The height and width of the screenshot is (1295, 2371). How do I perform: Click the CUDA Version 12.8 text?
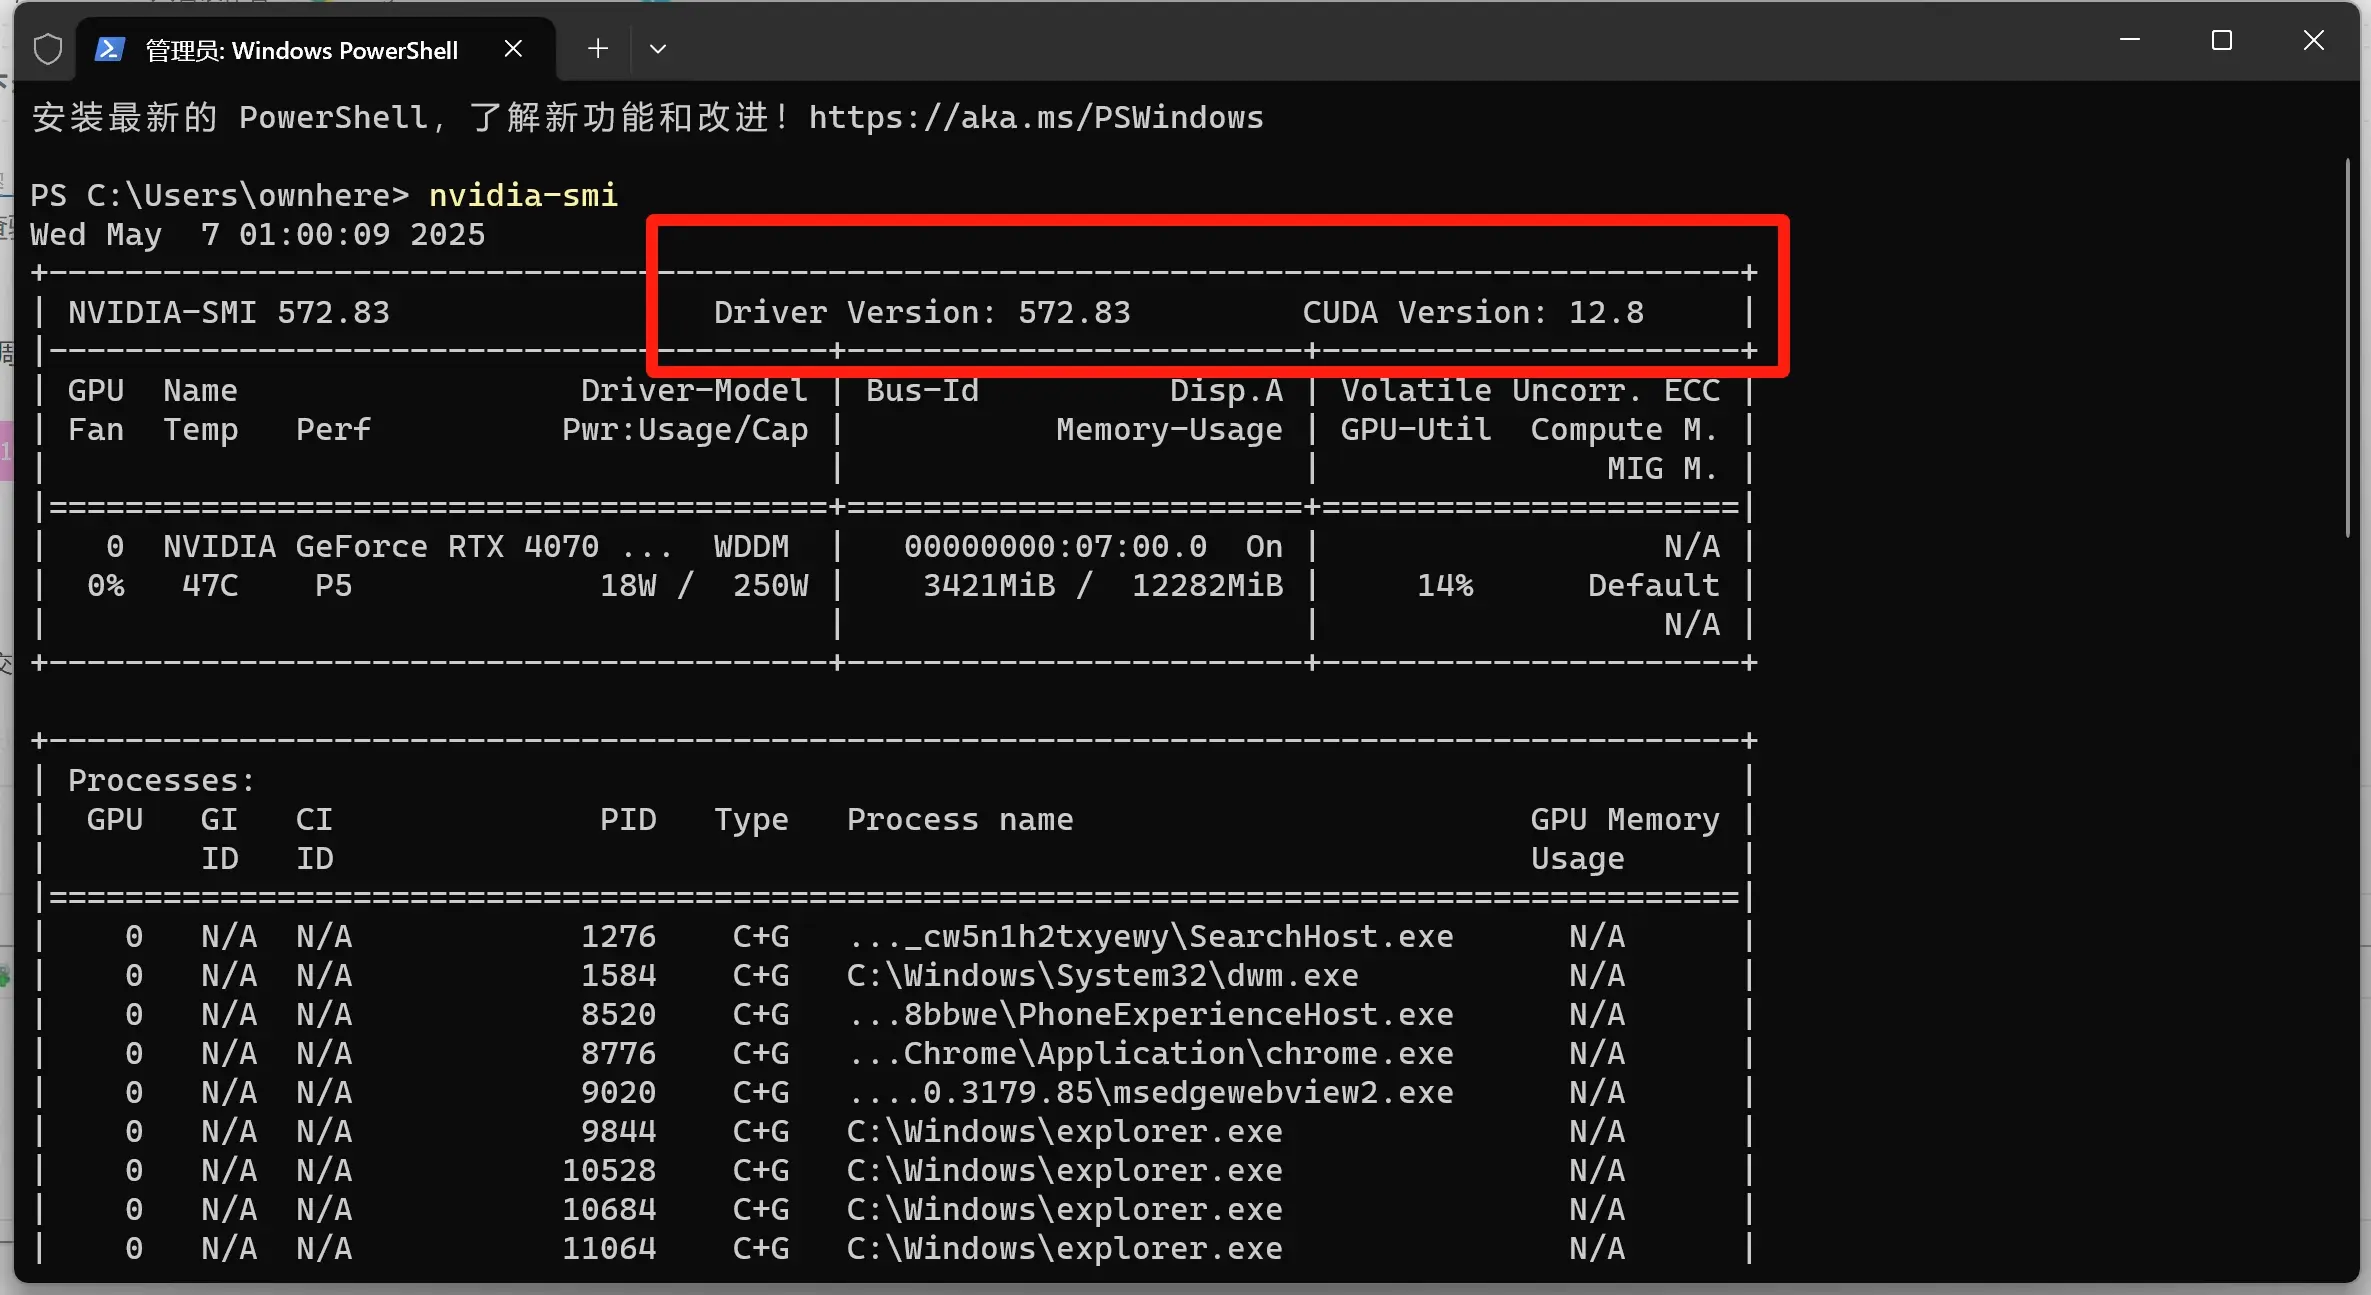point(1472,313)
